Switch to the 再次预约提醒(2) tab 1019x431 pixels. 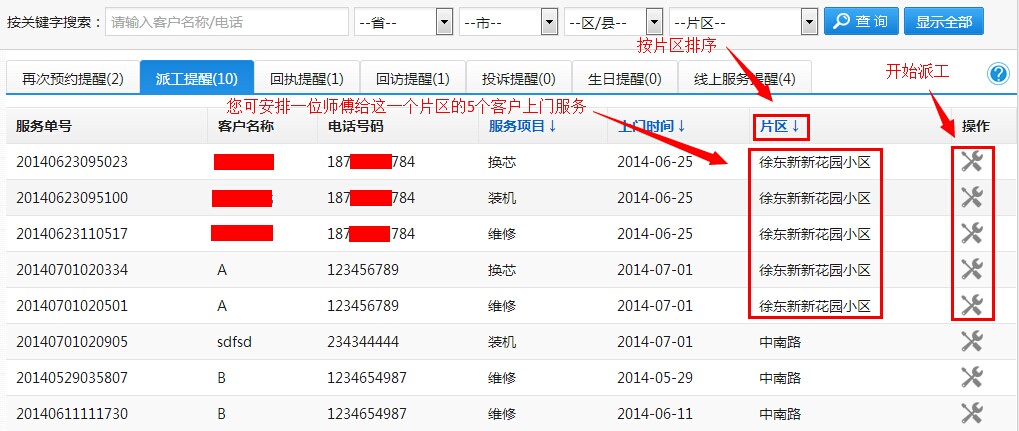pos(73,78)
